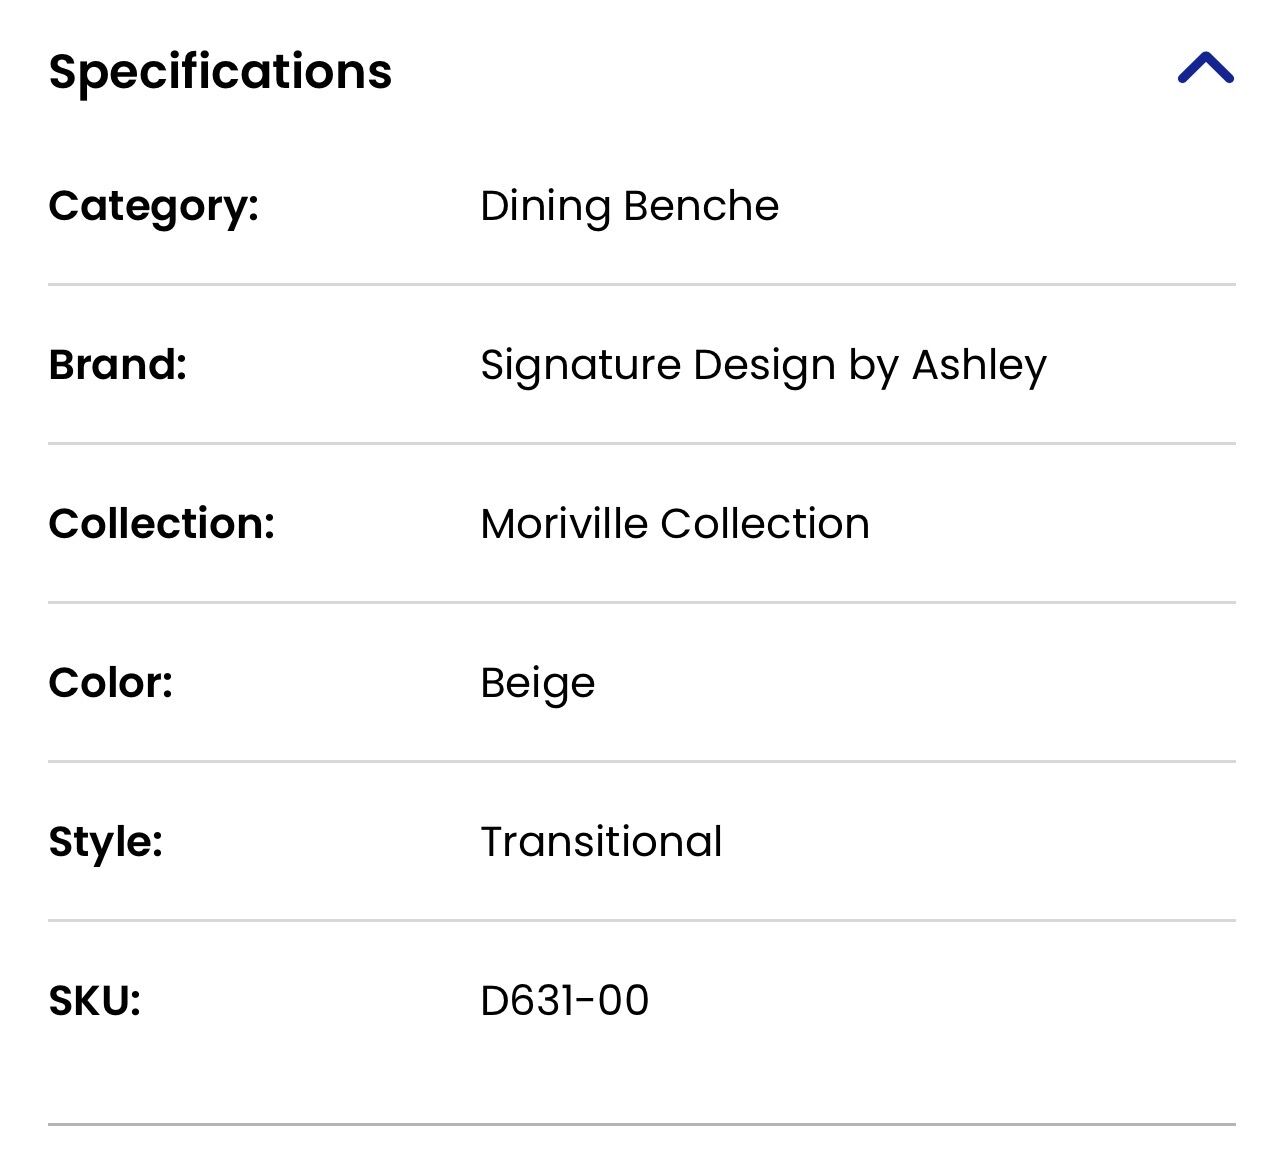Click the Collection label

(161, 524)
